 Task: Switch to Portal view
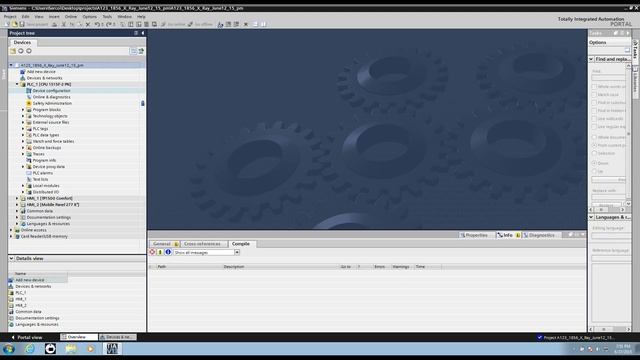[x=27, y=338]
